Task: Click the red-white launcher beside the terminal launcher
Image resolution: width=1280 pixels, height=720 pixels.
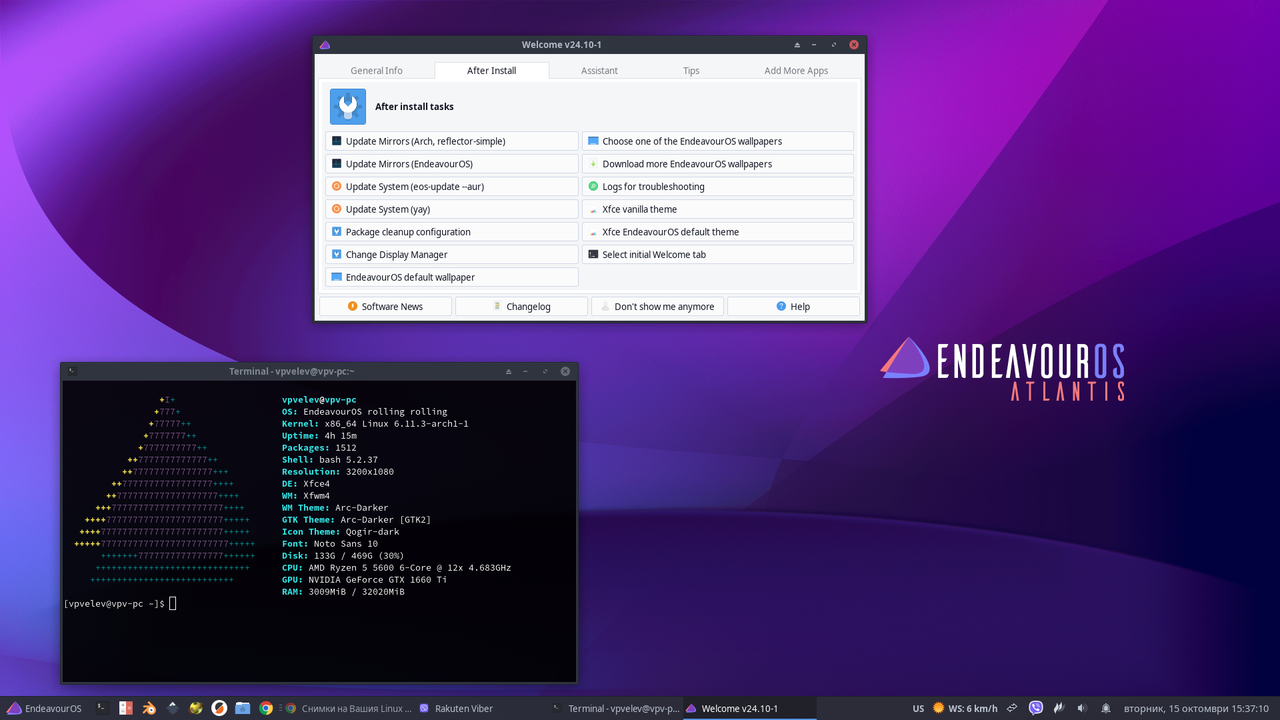Action: coord(125,708)
